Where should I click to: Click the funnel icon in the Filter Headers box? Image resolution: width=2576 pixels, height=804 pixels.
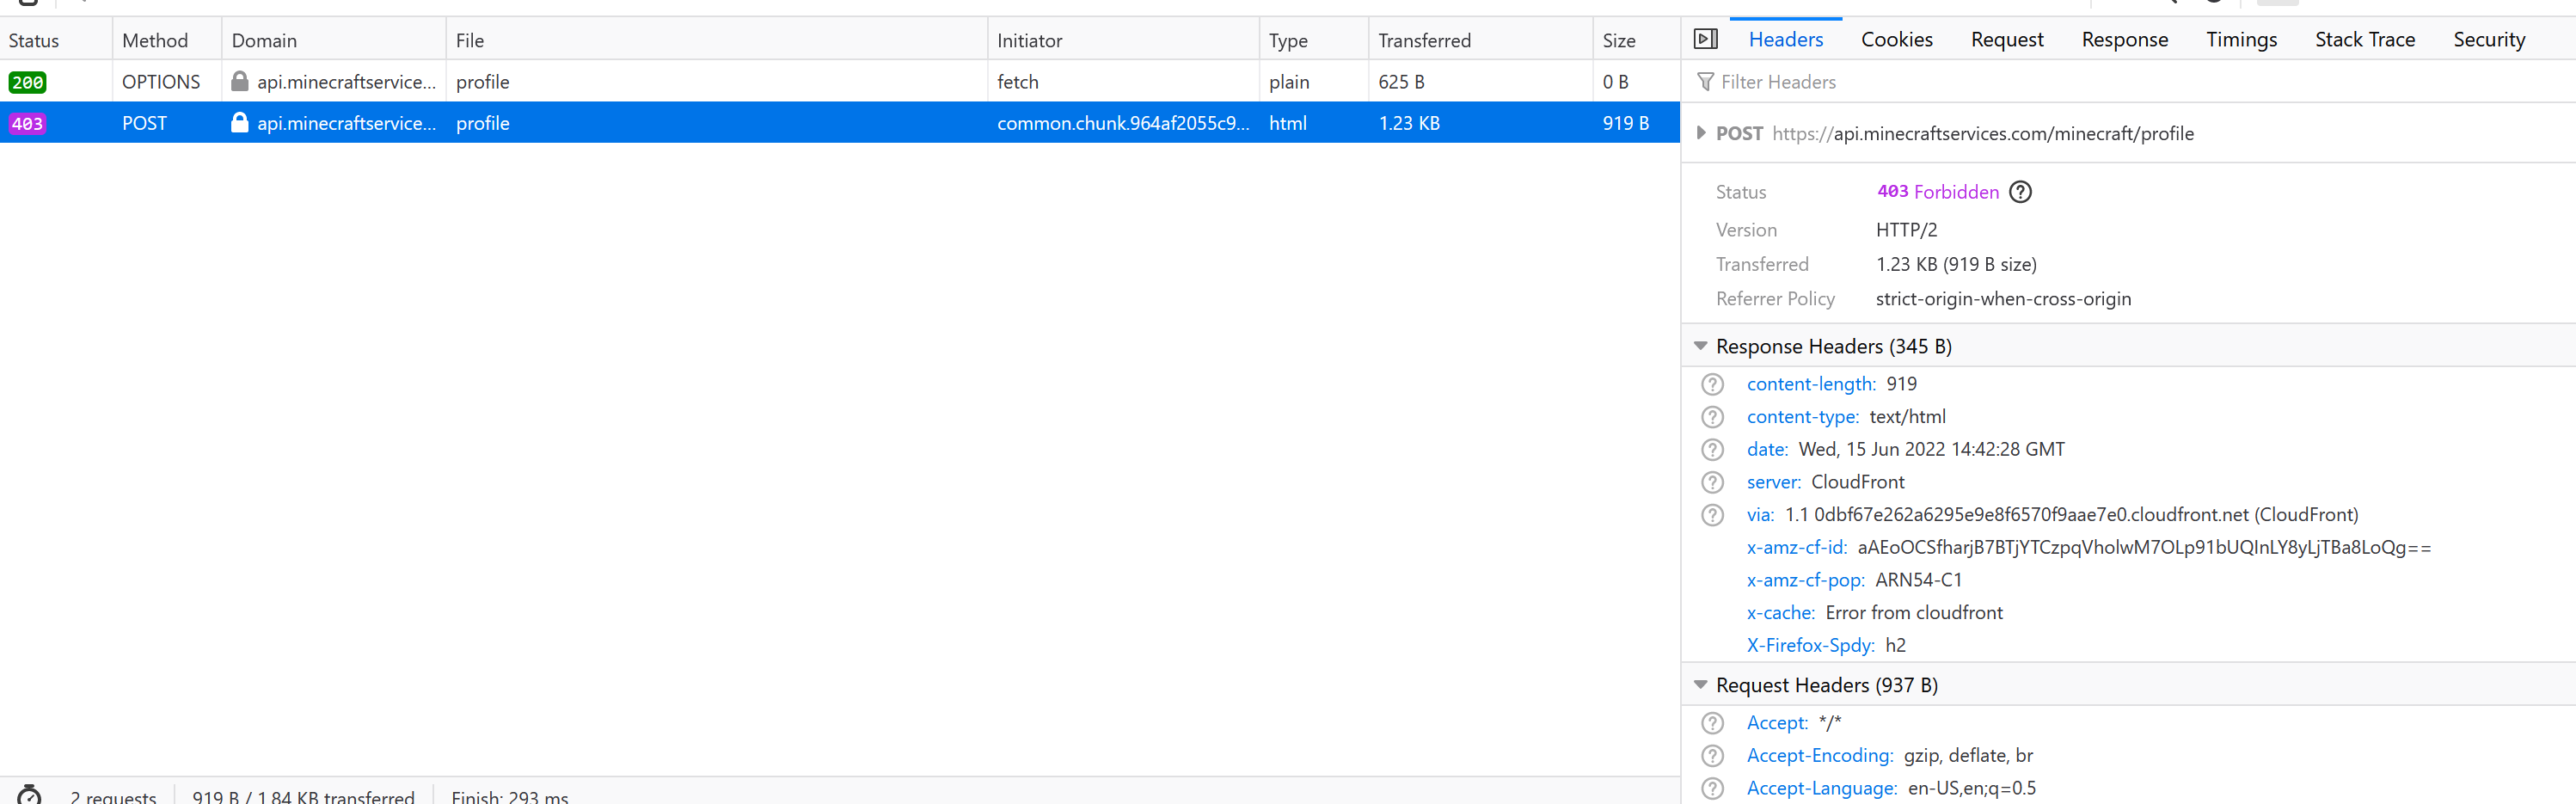[x=1705, y=82]
